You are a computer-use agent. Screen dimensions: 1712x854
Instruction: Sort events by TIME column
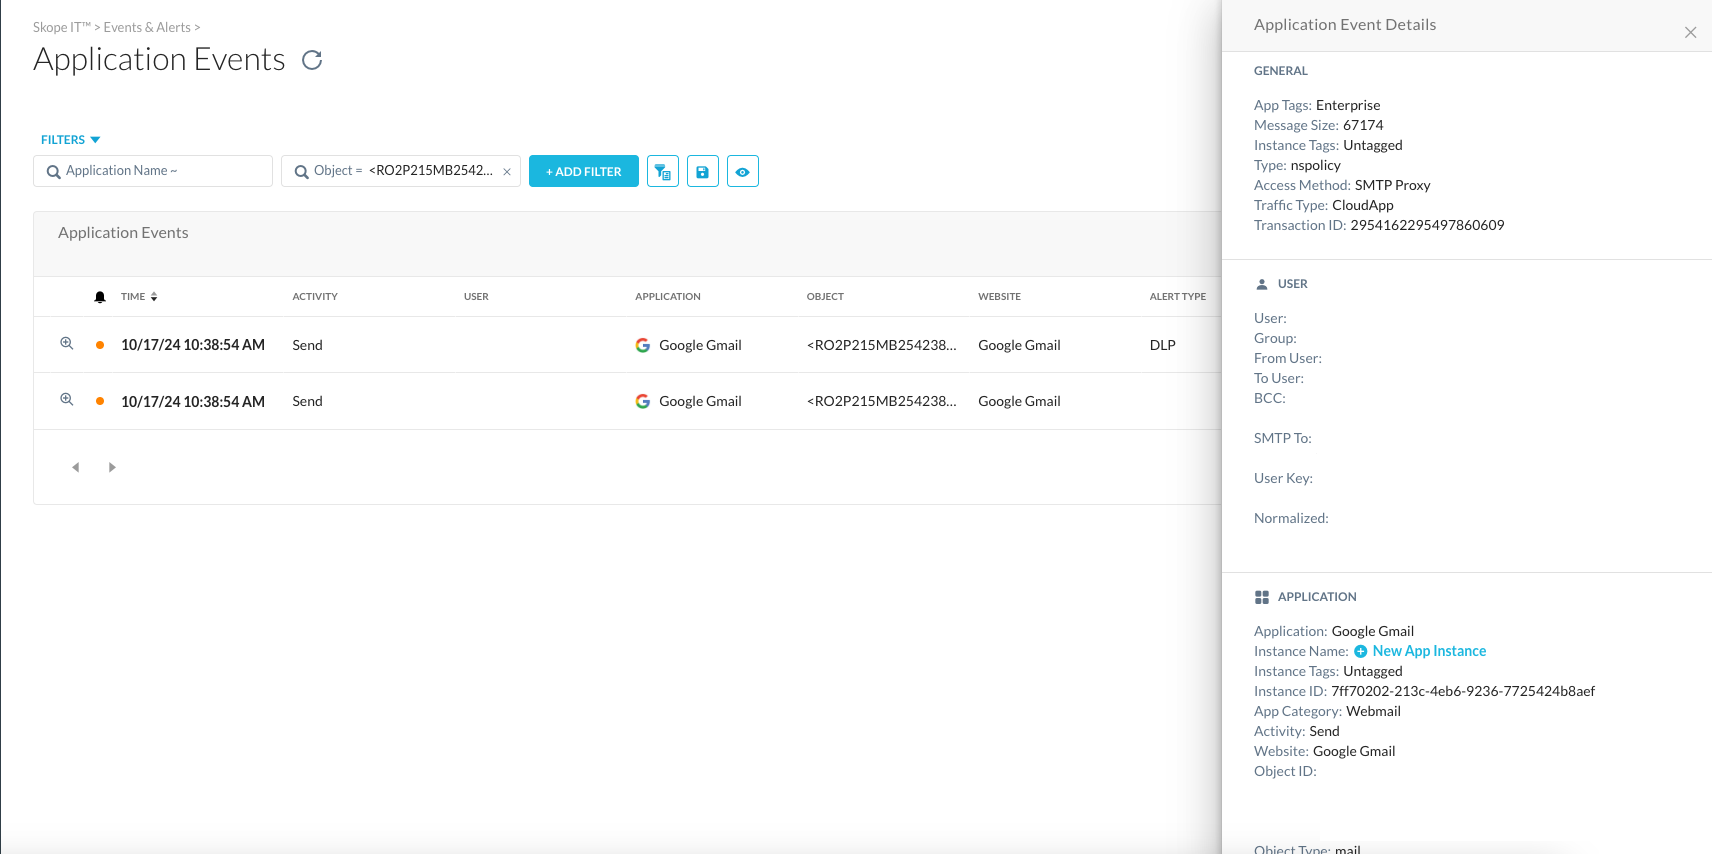pos(140,297)
